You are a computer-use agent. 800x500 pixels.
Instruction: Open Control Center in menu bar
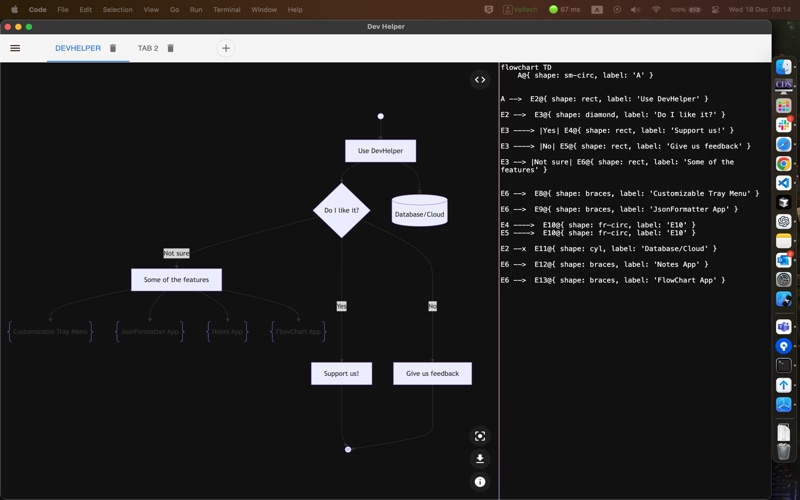(x=715, y=9)
